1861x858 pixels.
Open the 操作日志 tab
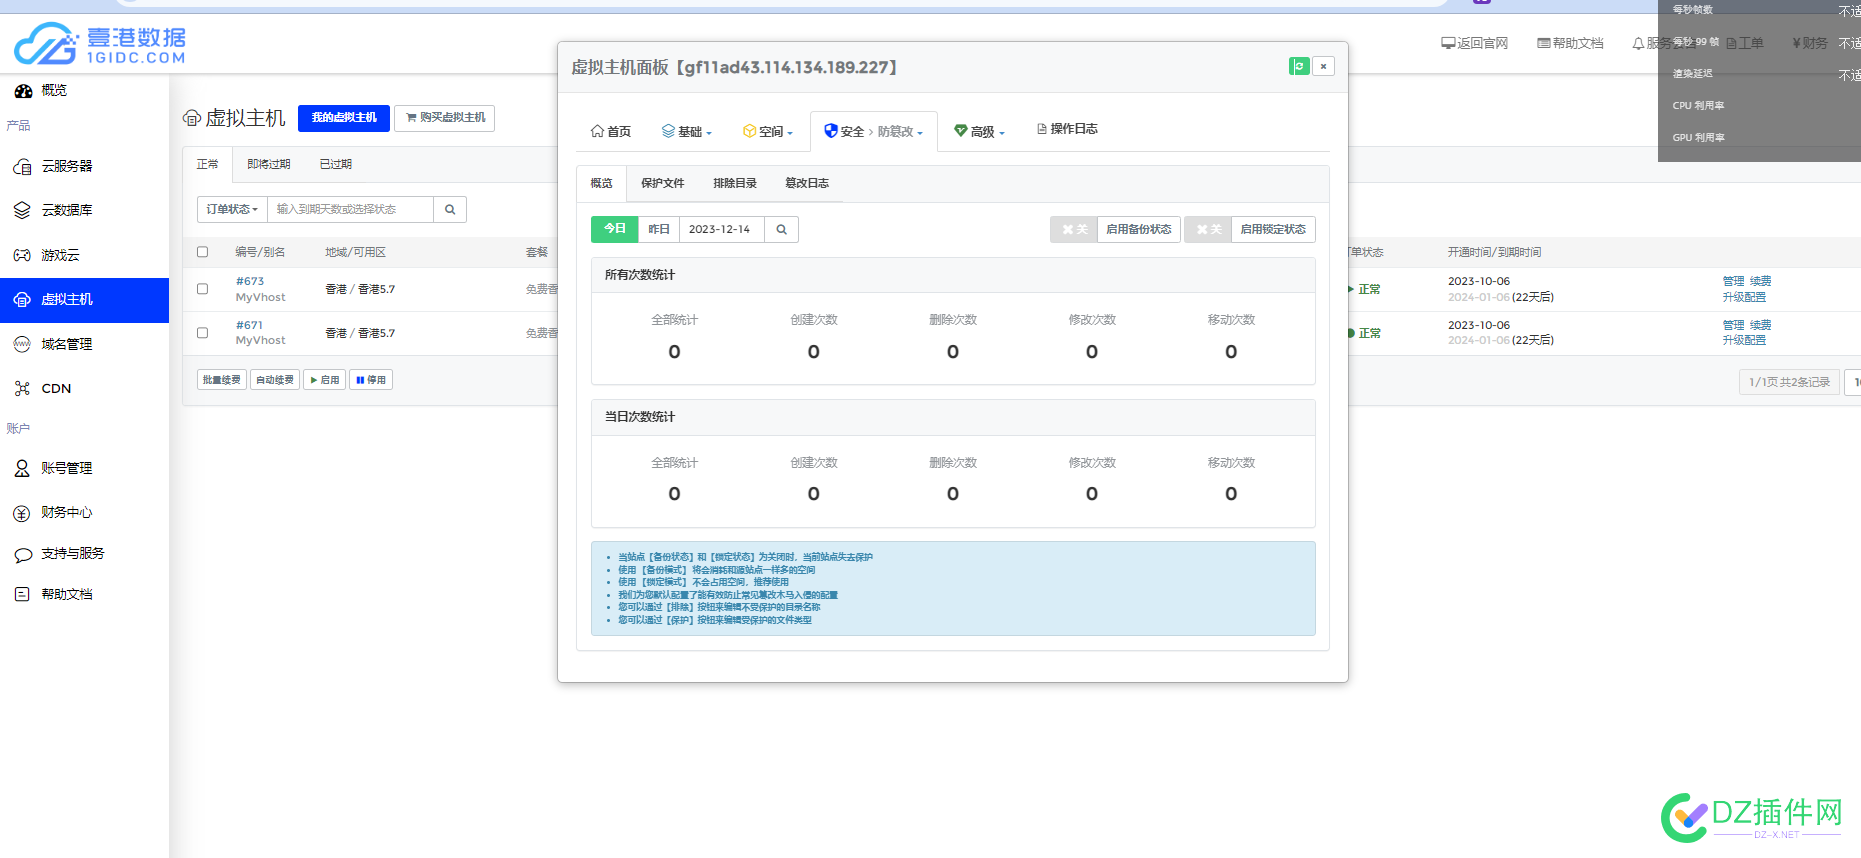(x=1067, y=129)
